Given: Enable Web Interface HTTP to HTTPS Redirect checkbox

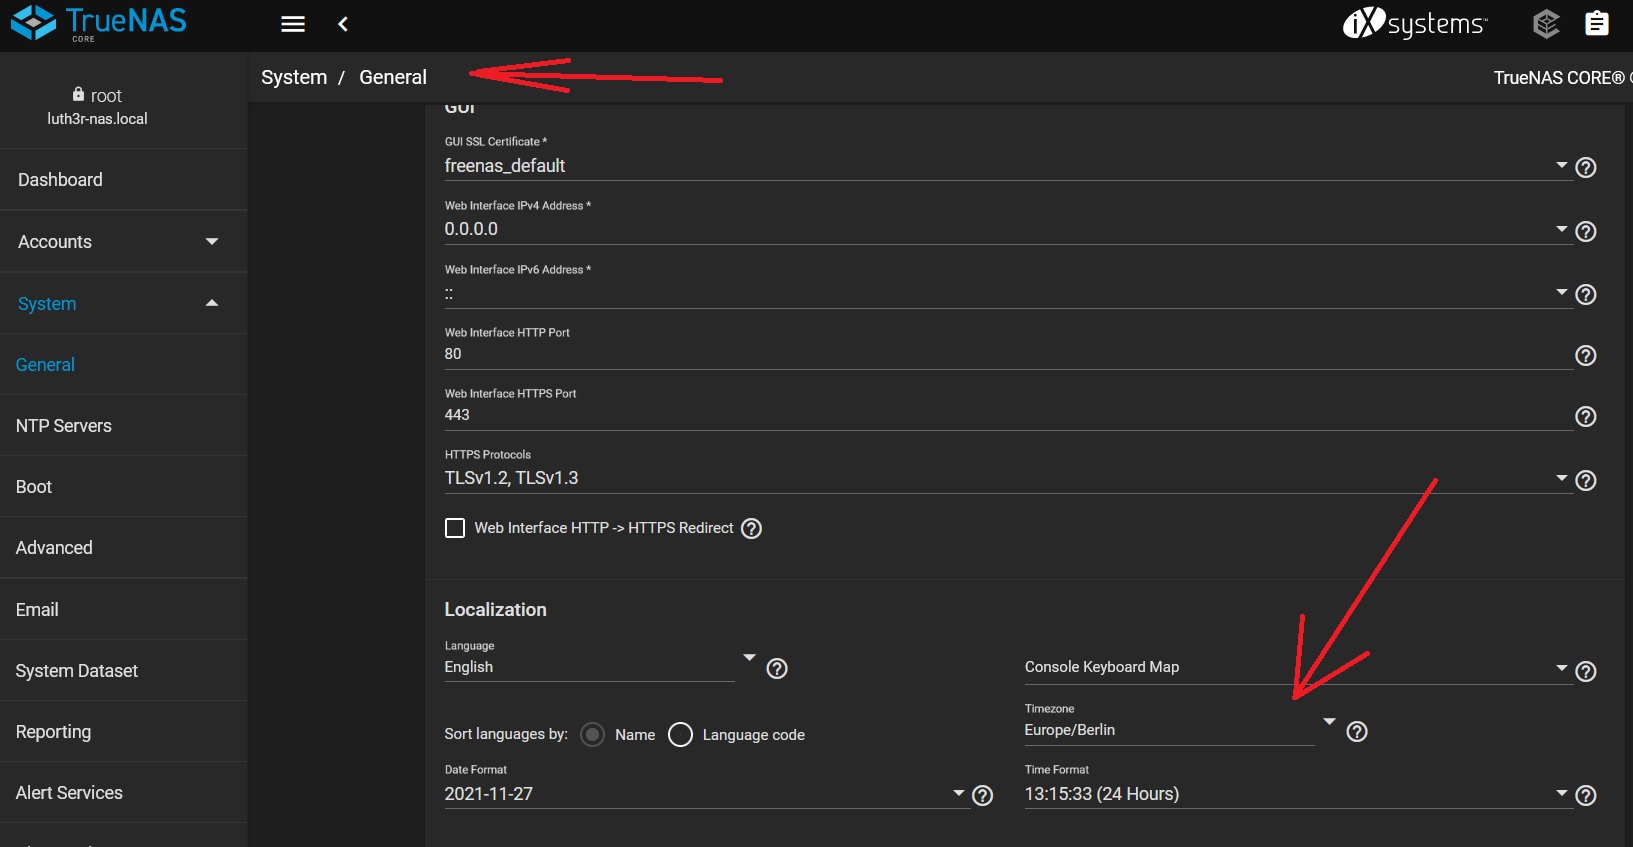Looking at the screenshot, I should (455, 528).
